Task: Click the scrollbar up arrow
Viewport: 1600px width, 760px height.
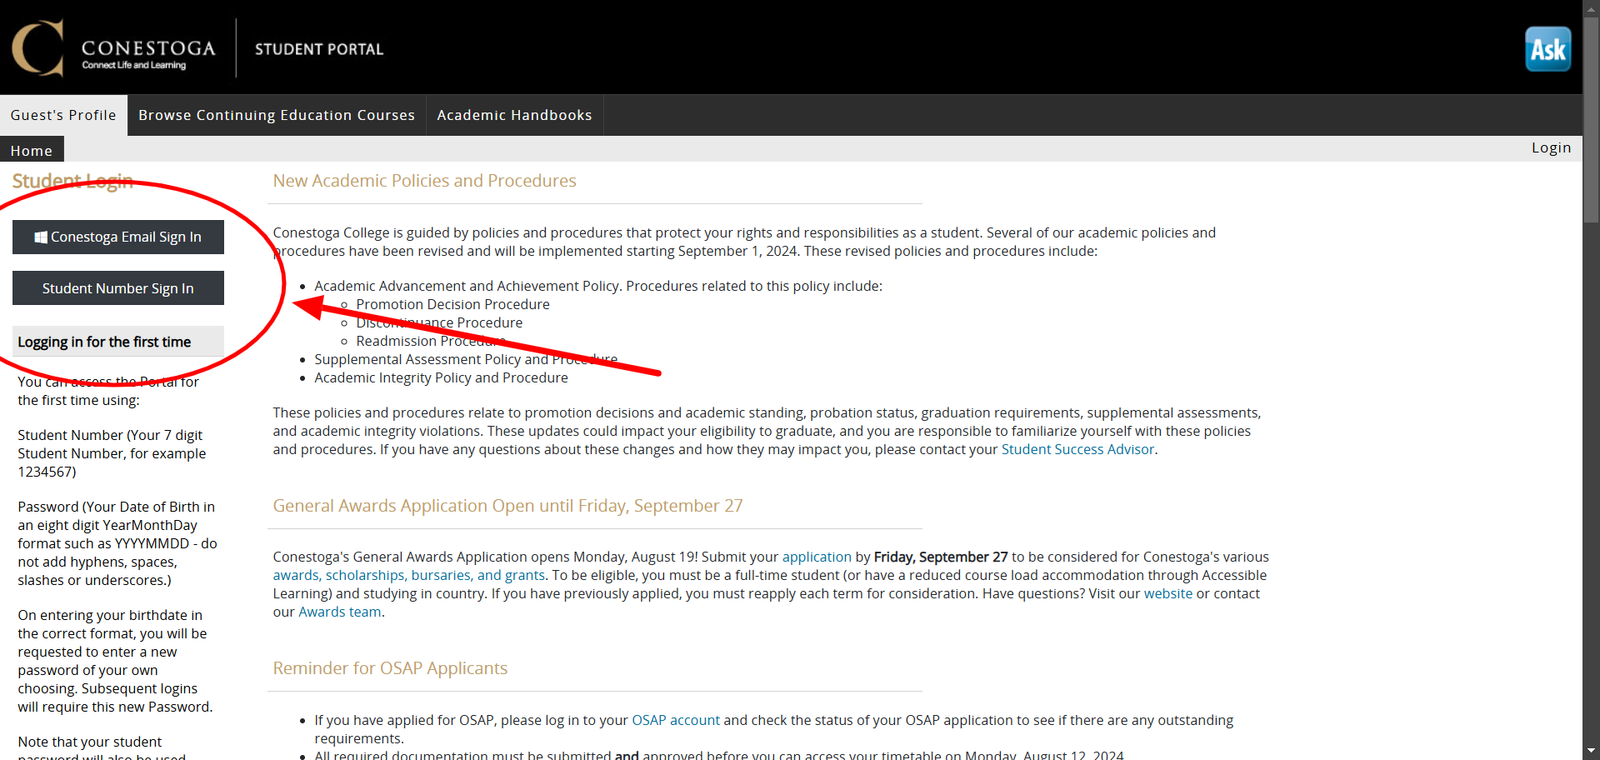Action: pos(1591,8)
